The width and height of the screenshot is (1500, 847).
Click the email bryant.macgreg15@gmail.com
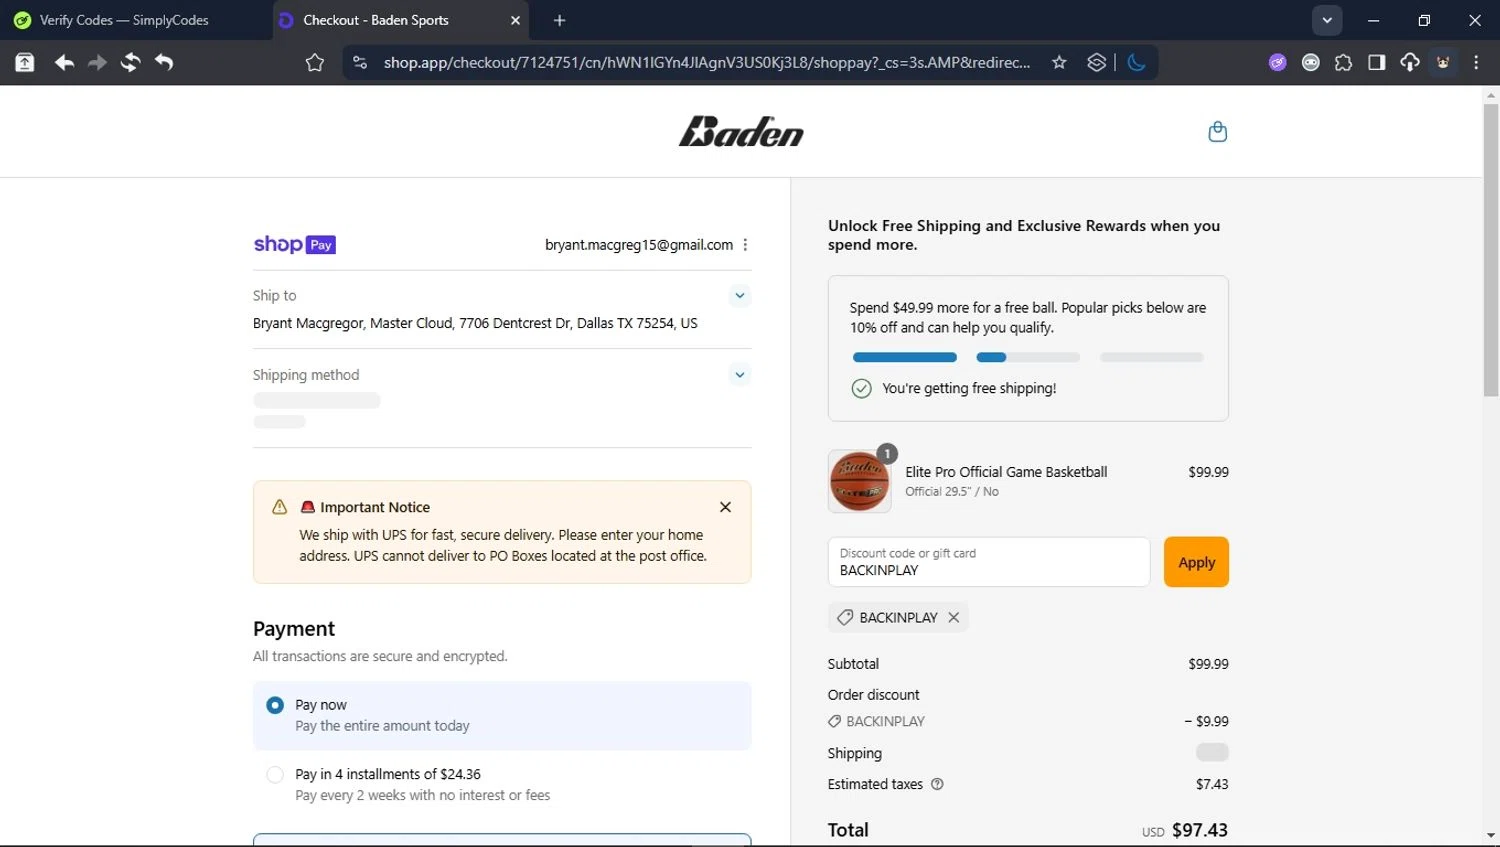click(x=639, y=245)
